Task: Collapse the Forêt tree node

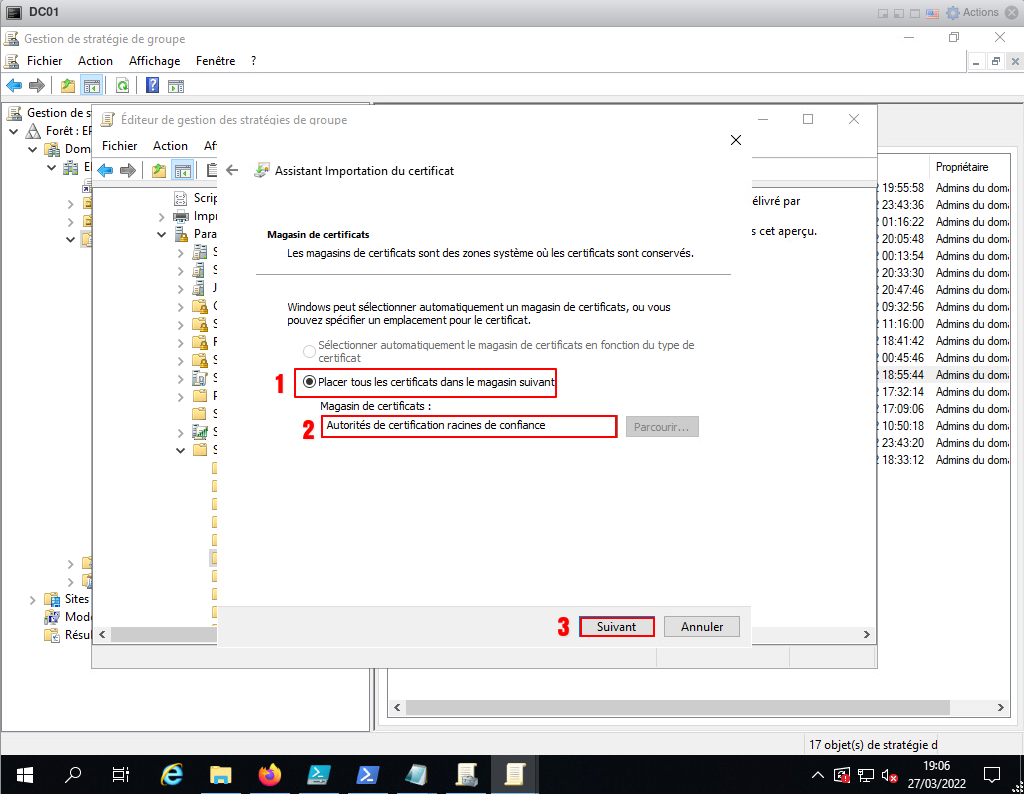Action: point(14,132)
